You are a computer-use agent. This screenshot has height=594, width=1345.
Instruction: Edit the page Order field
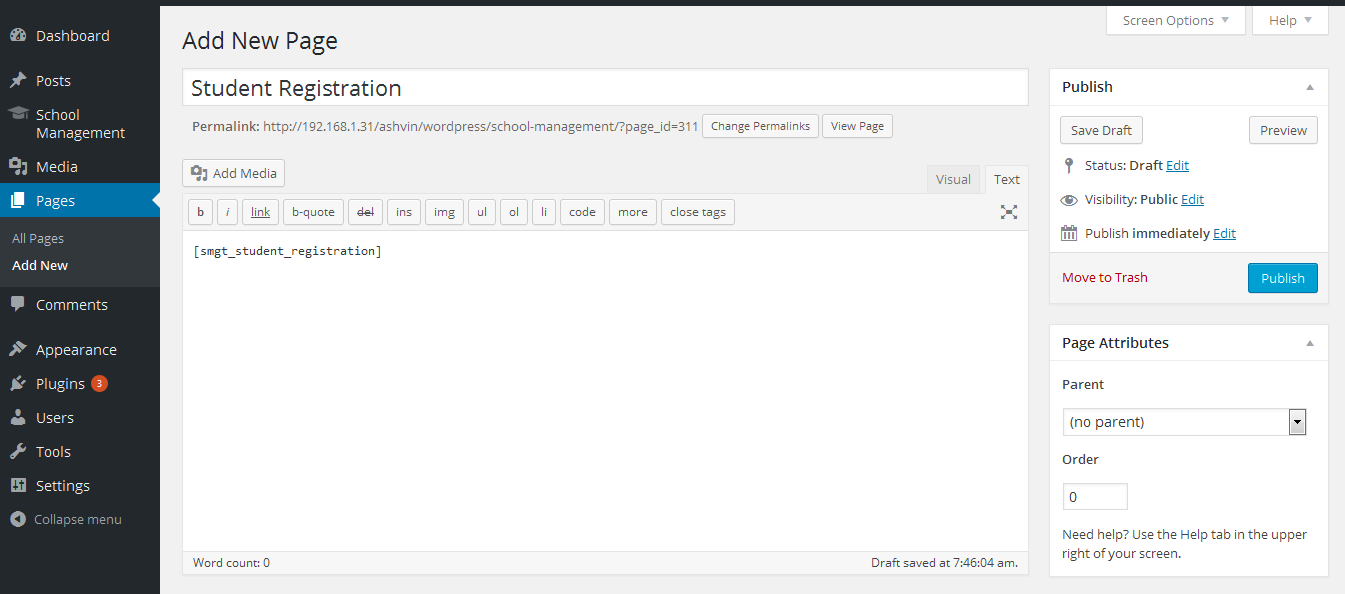point(1094,496)
